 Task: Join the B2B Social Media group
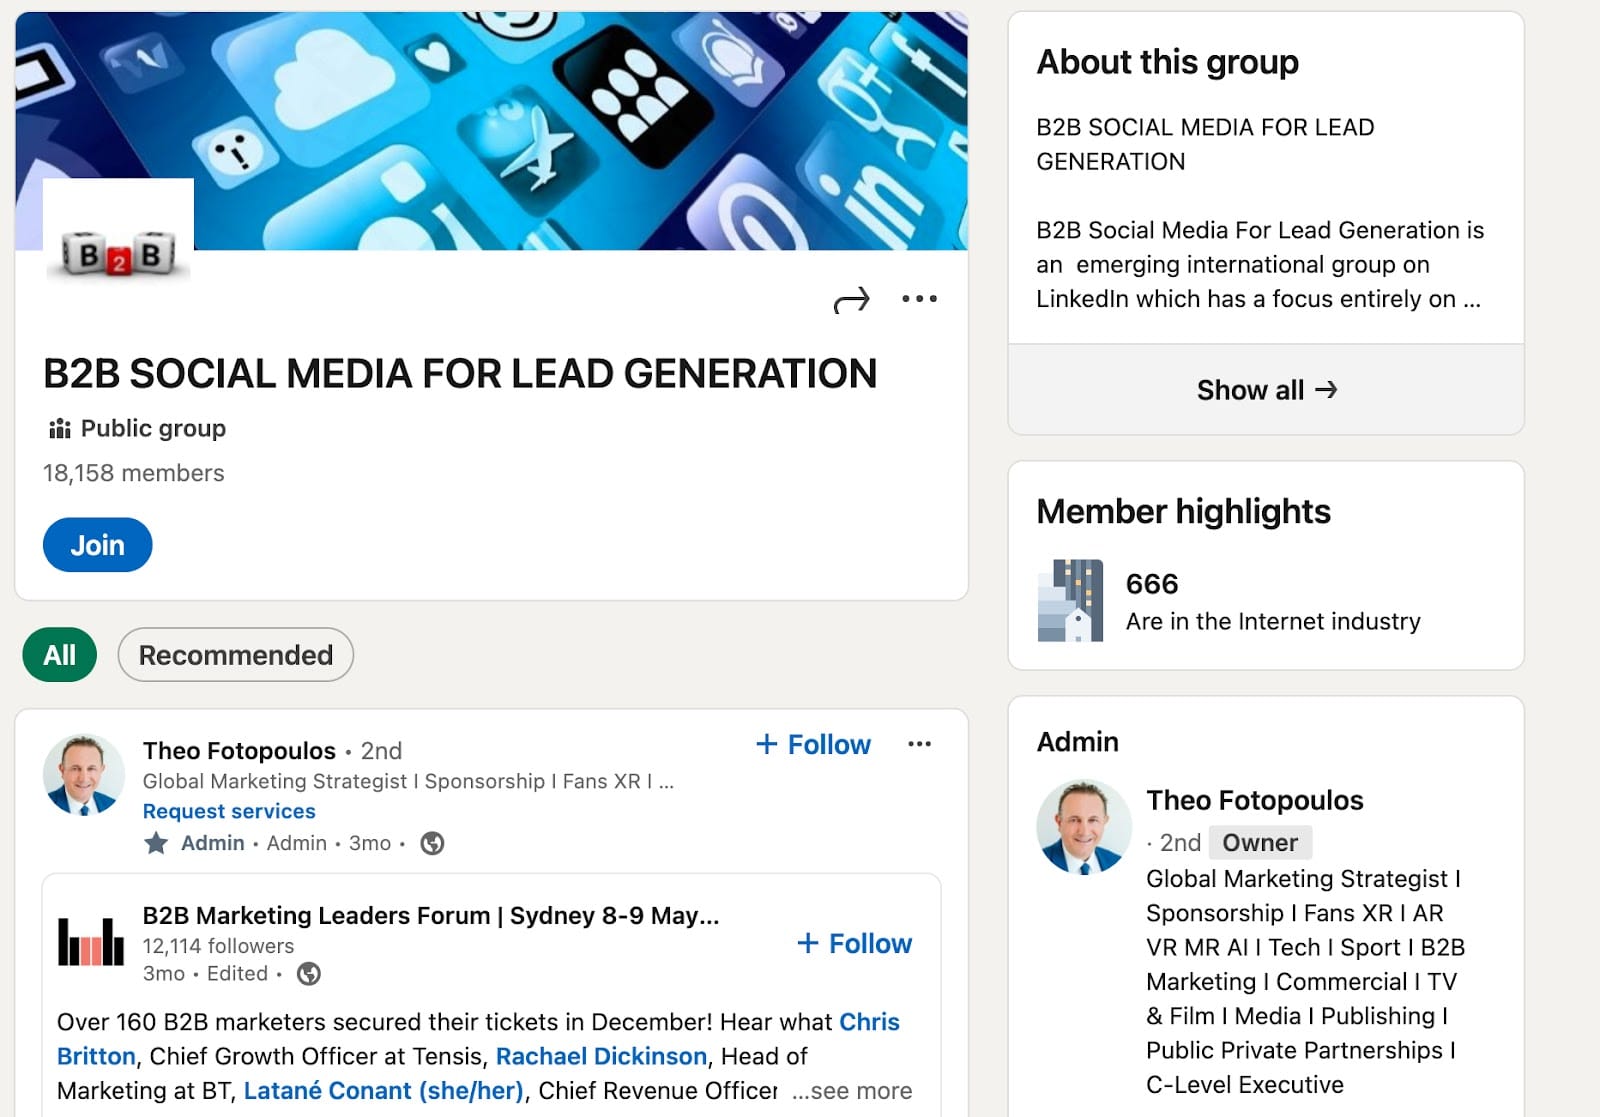pos(97,544)
